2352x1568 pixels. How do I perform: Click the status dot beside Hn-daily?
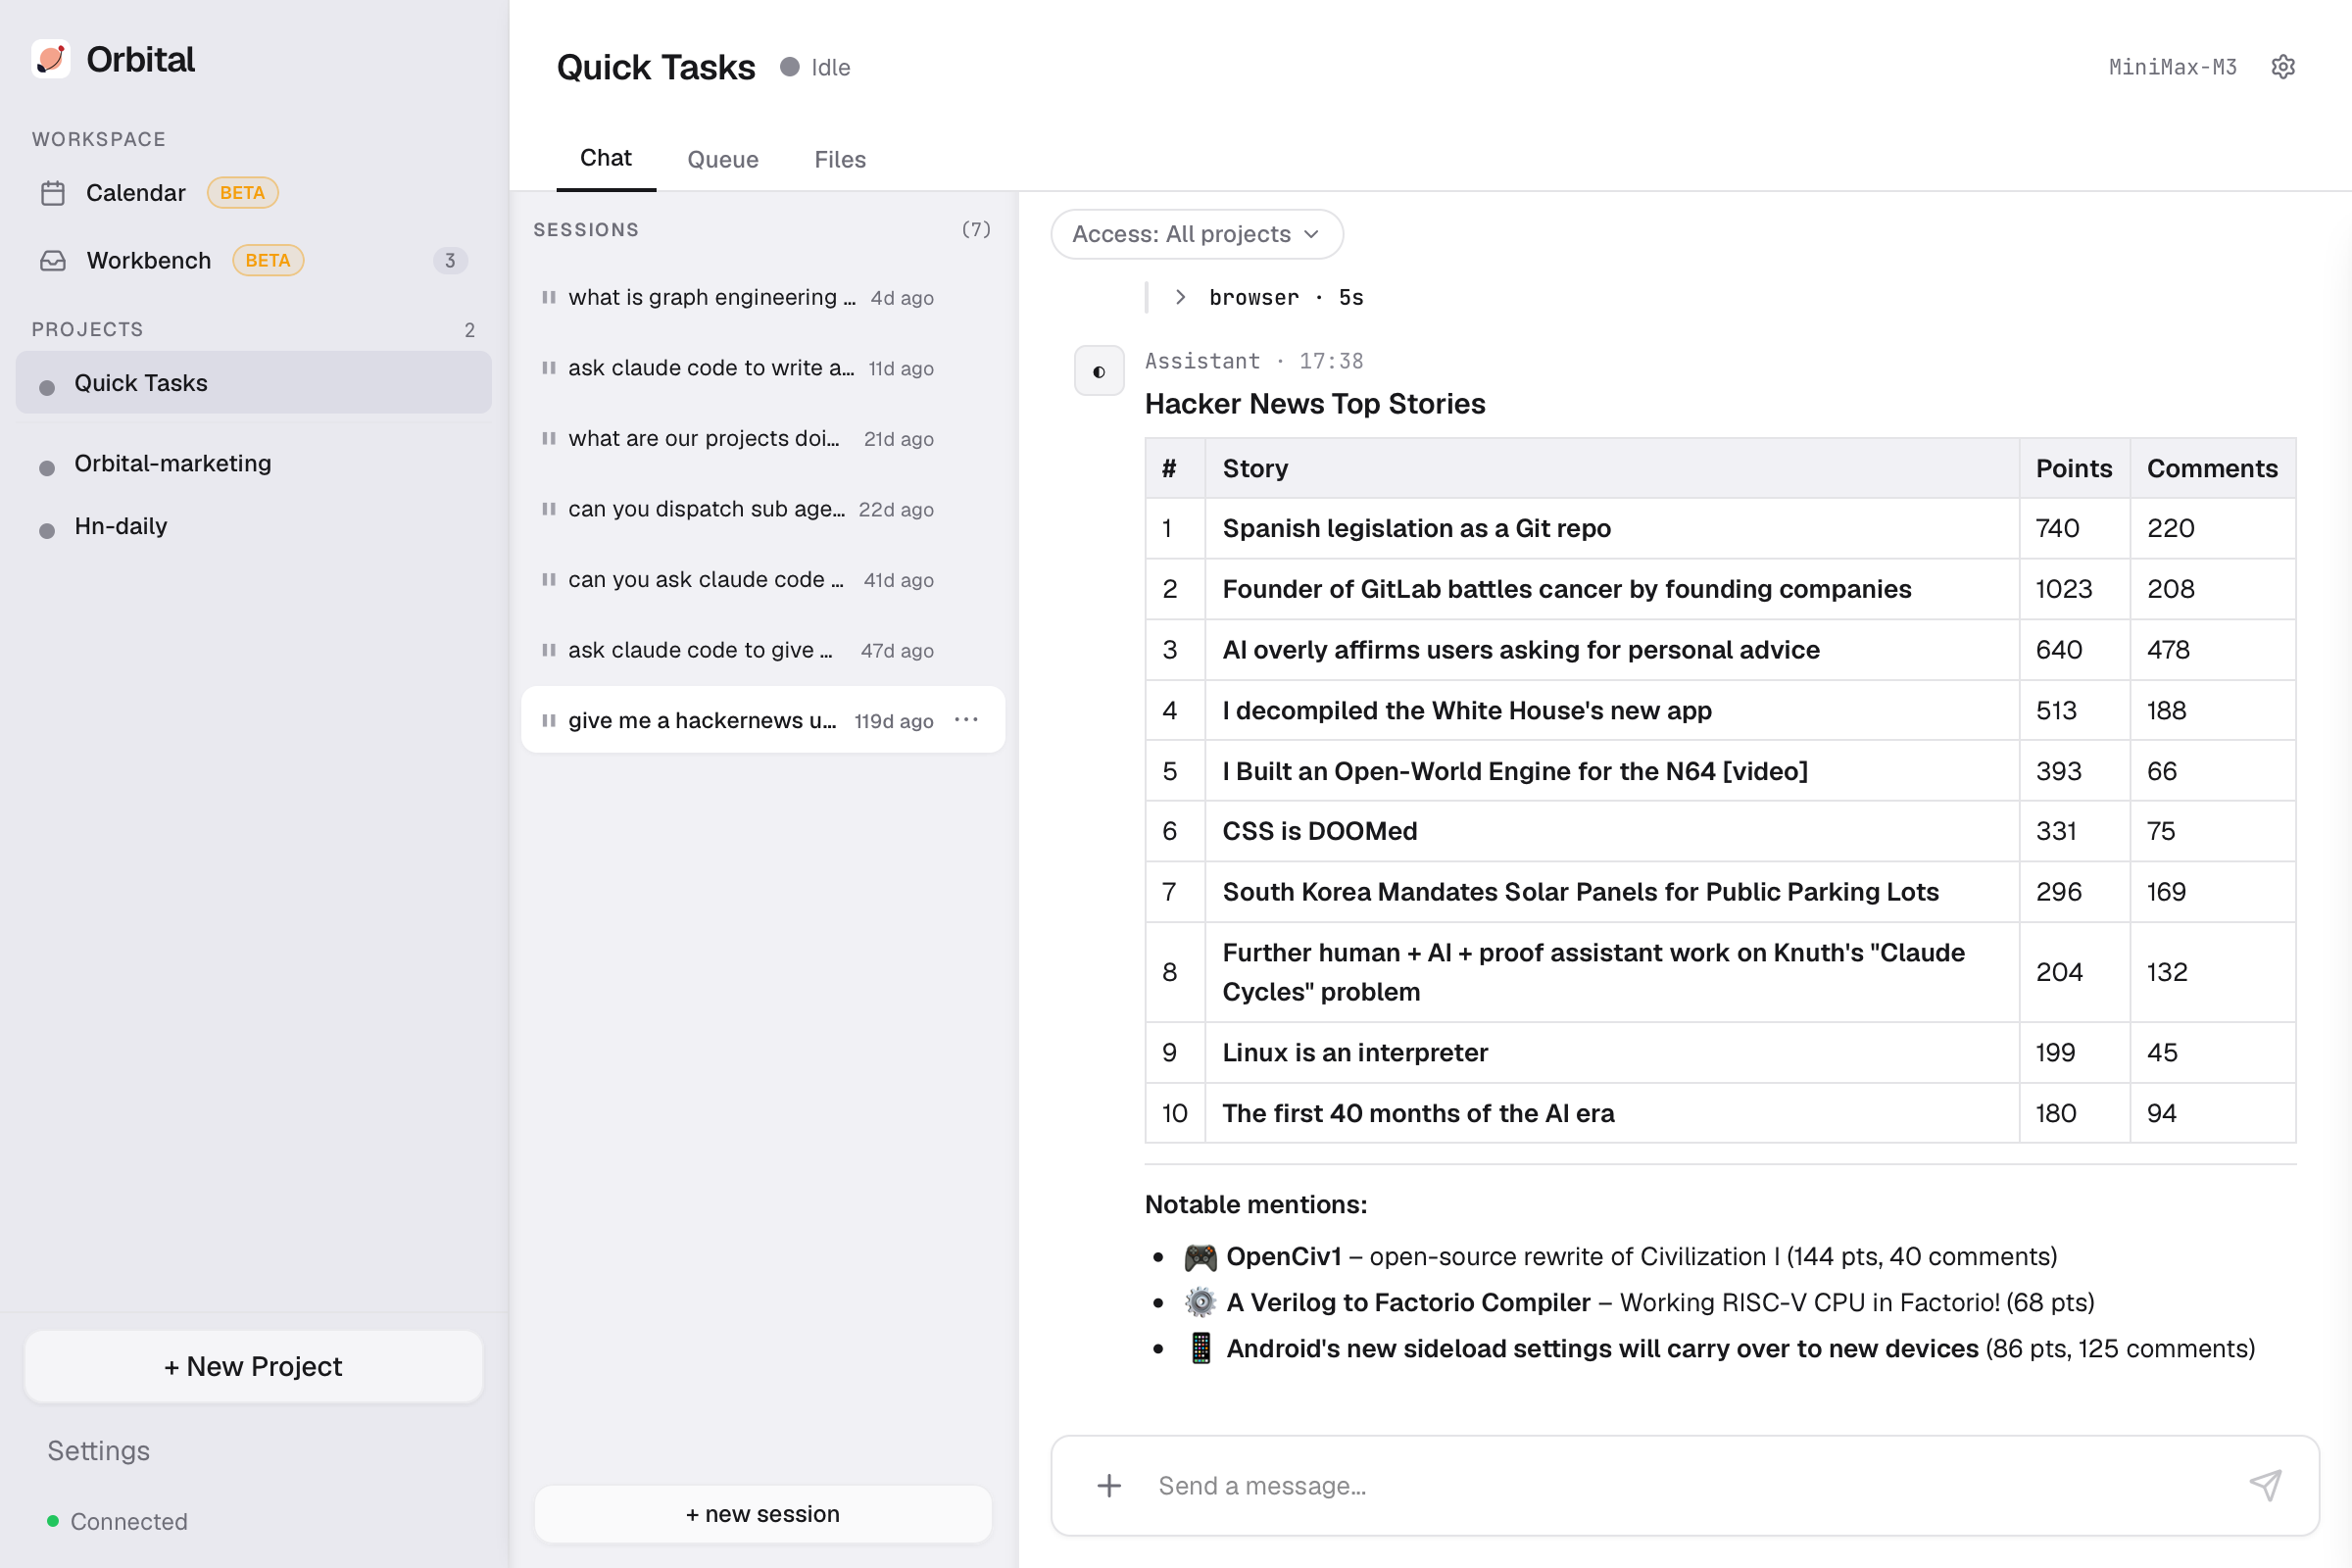(47, 531)
